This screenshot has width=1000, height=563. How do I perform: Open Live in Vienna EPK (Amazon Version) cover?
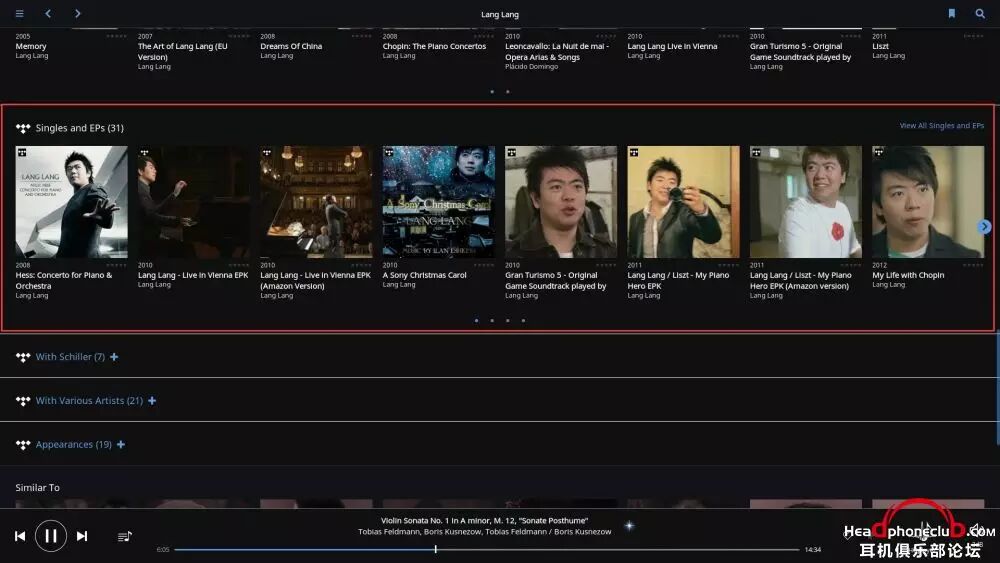pyautogui.click(x=316, y=202)
